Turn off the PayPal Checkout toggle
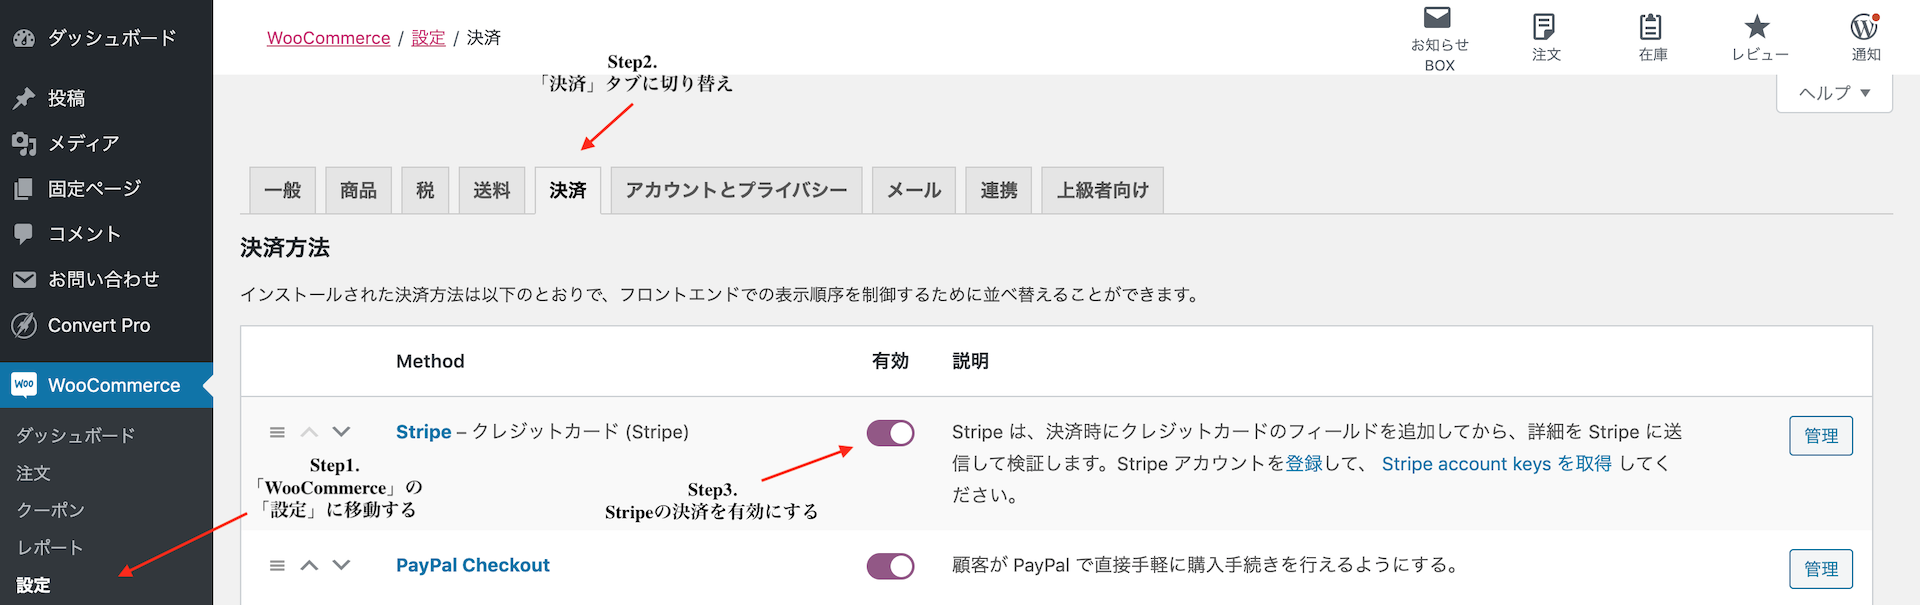Viewport: 1920px width, 605px height. point(890,565)
